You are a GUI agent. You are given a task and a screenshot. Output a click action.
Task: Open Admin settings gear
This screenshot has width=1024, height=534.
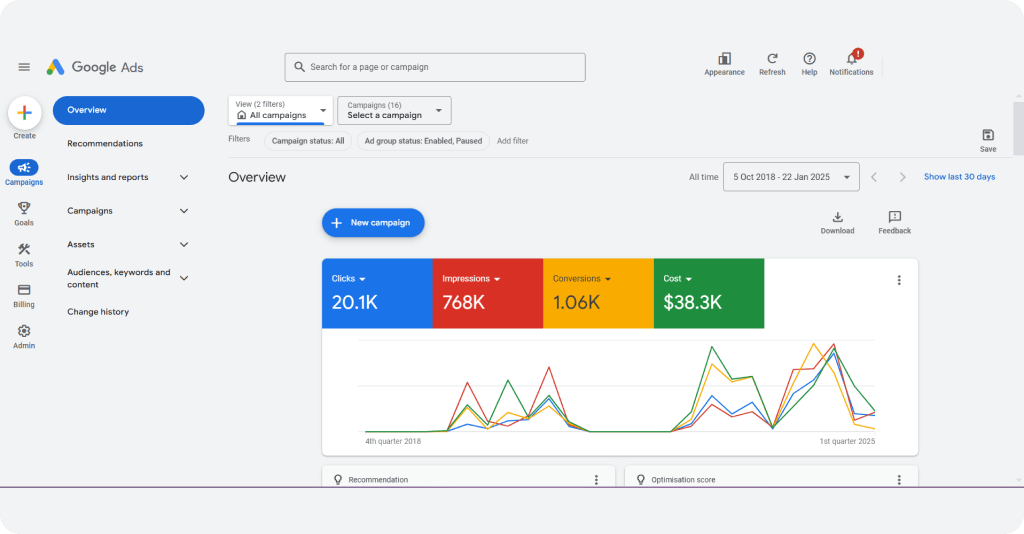(24, 331)
